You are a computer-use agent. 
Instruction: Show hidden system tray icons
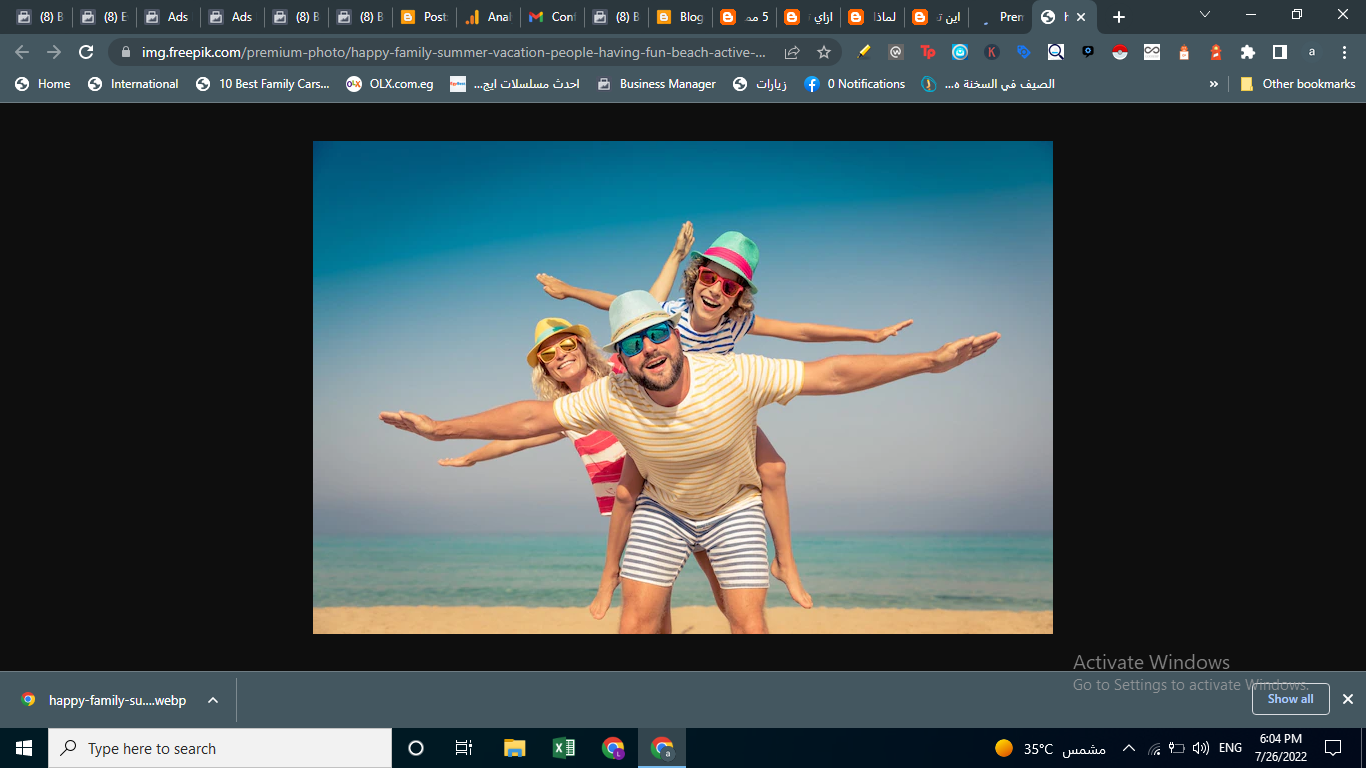pyautogui.click(x=1129, y=748)
